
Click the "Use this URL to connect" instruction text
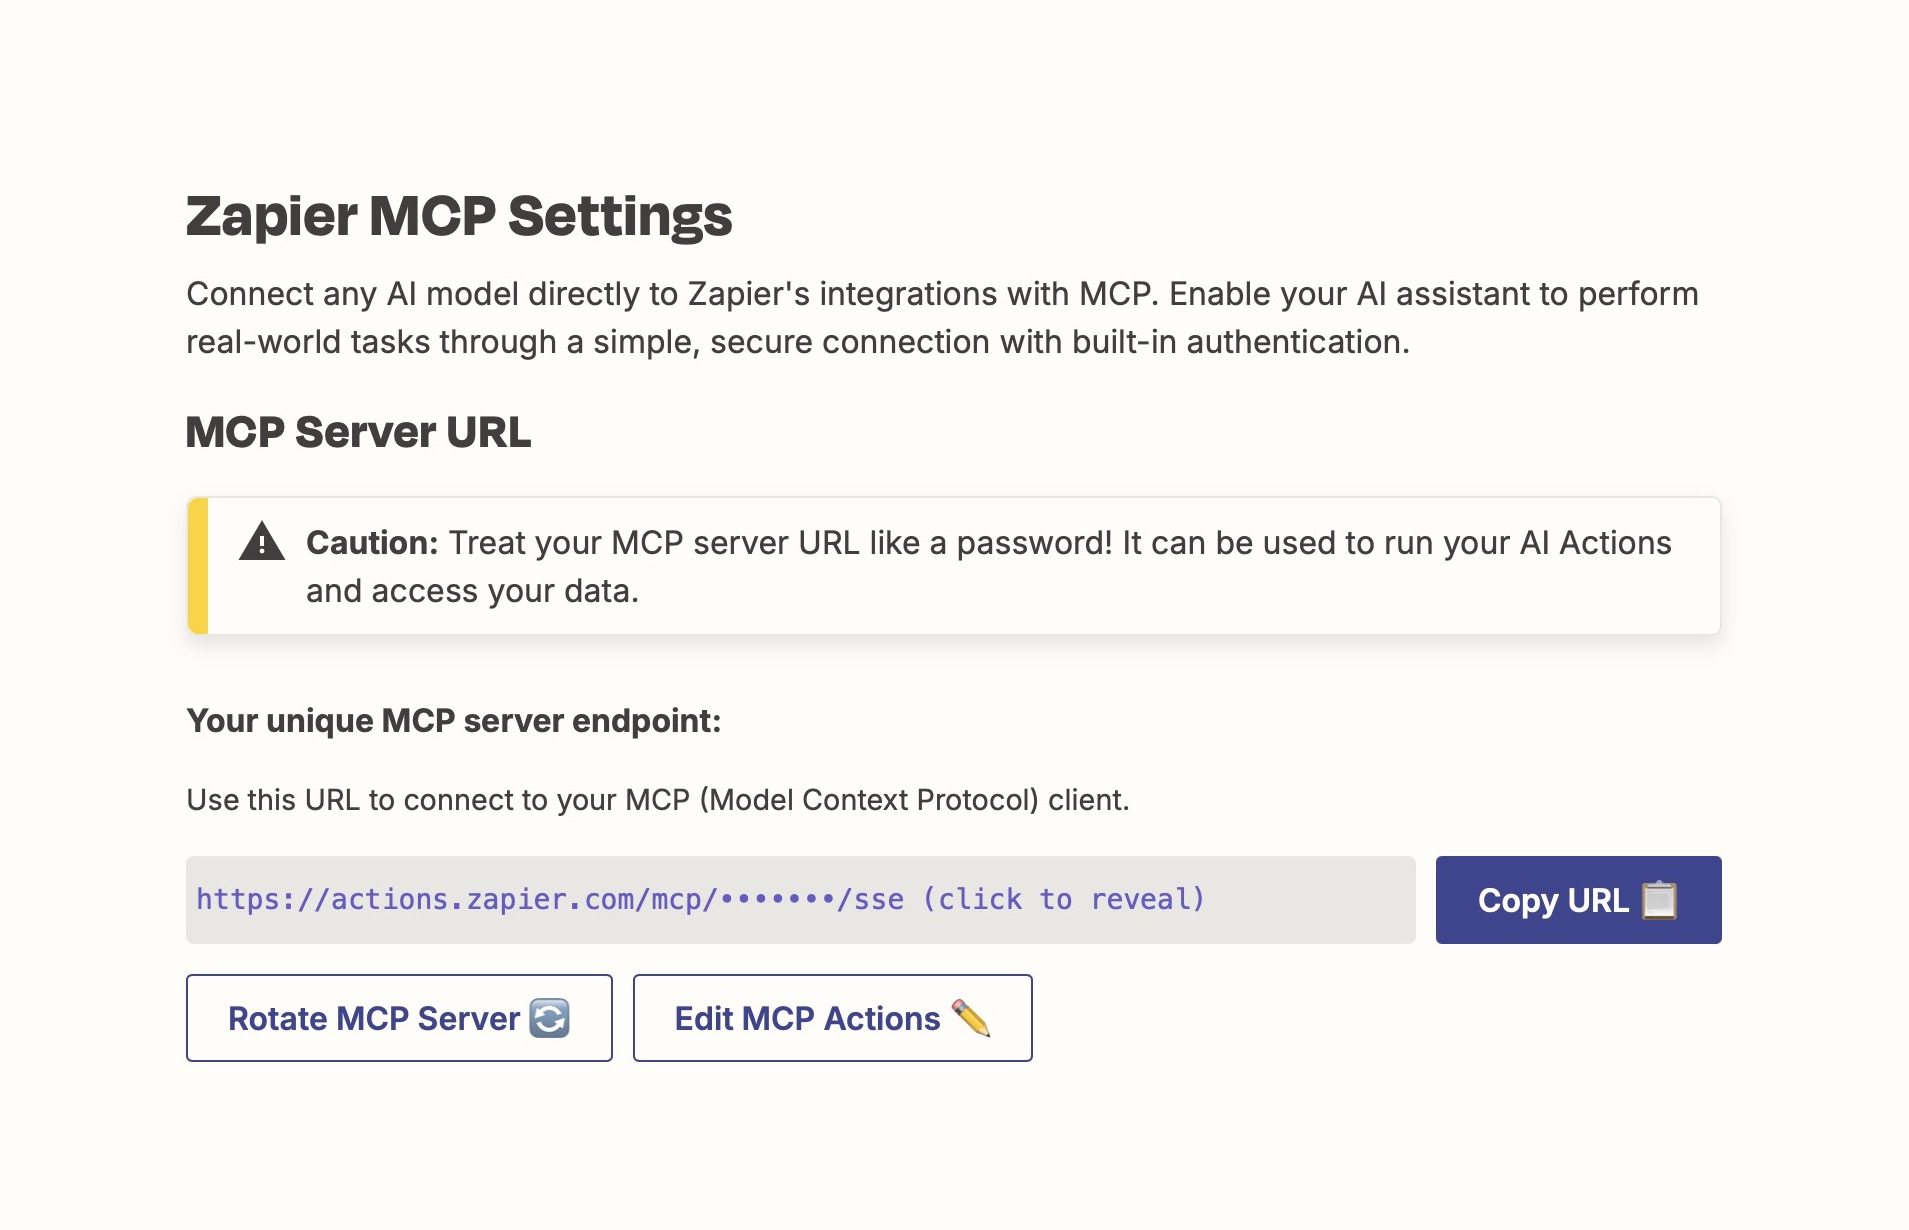(657, 800)
